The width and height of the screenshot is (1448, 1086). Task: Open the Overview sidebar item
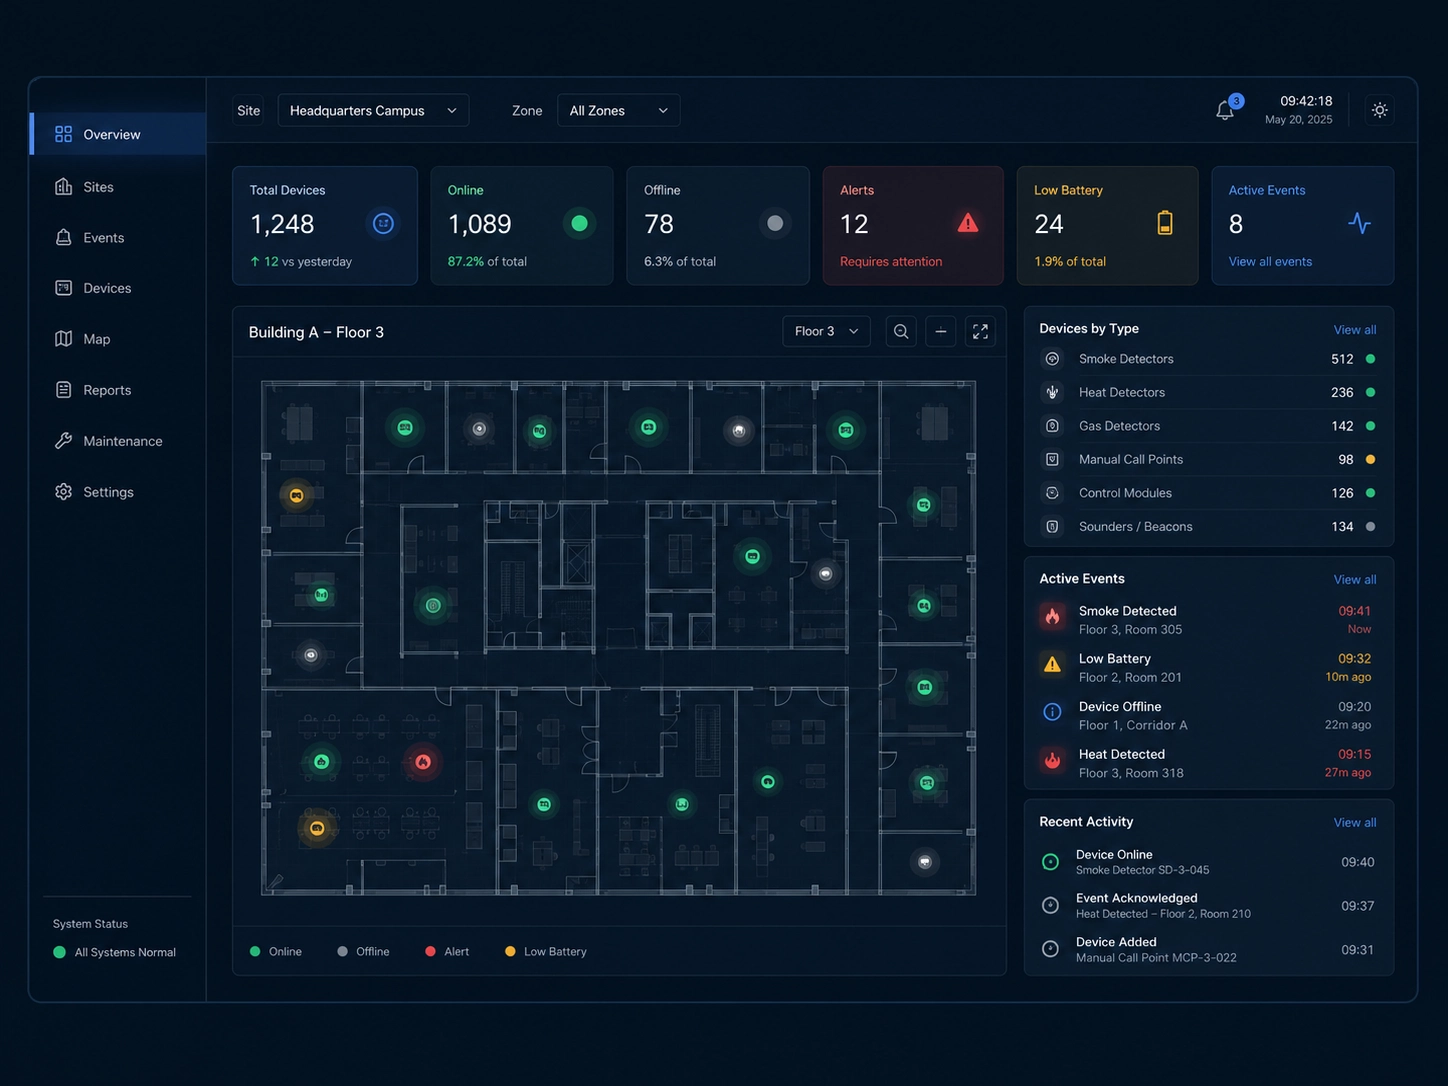click(118, 134)
